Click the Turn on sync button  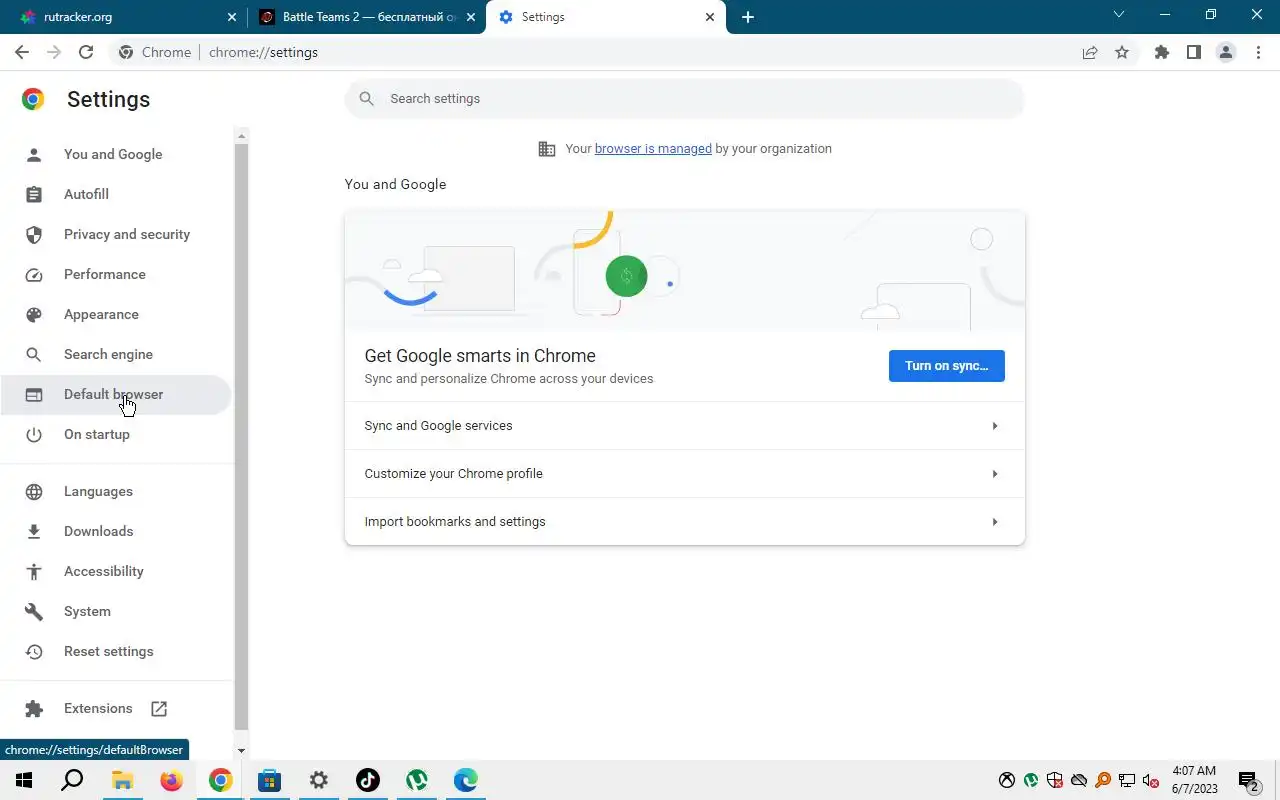[946, 366]
